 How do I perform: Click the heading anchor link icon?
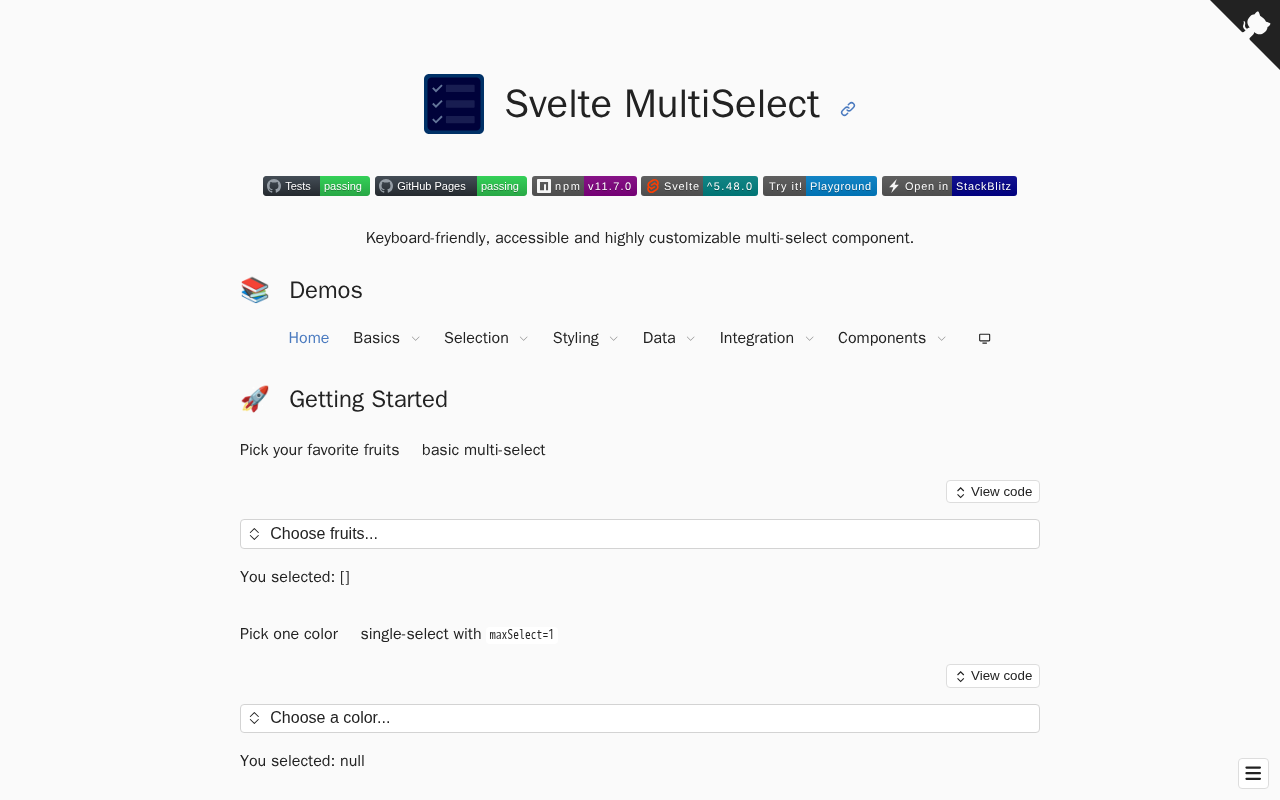(x=848, y=109)
